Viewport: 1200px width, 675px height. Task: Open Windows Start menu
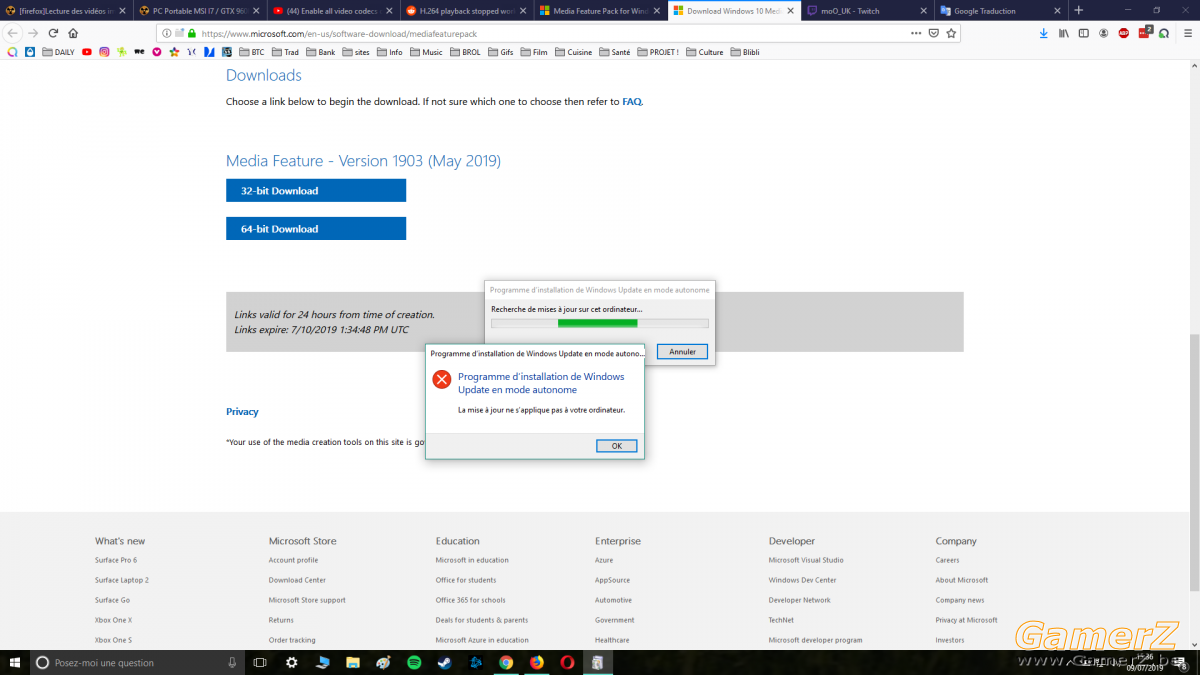coord(14,662)
